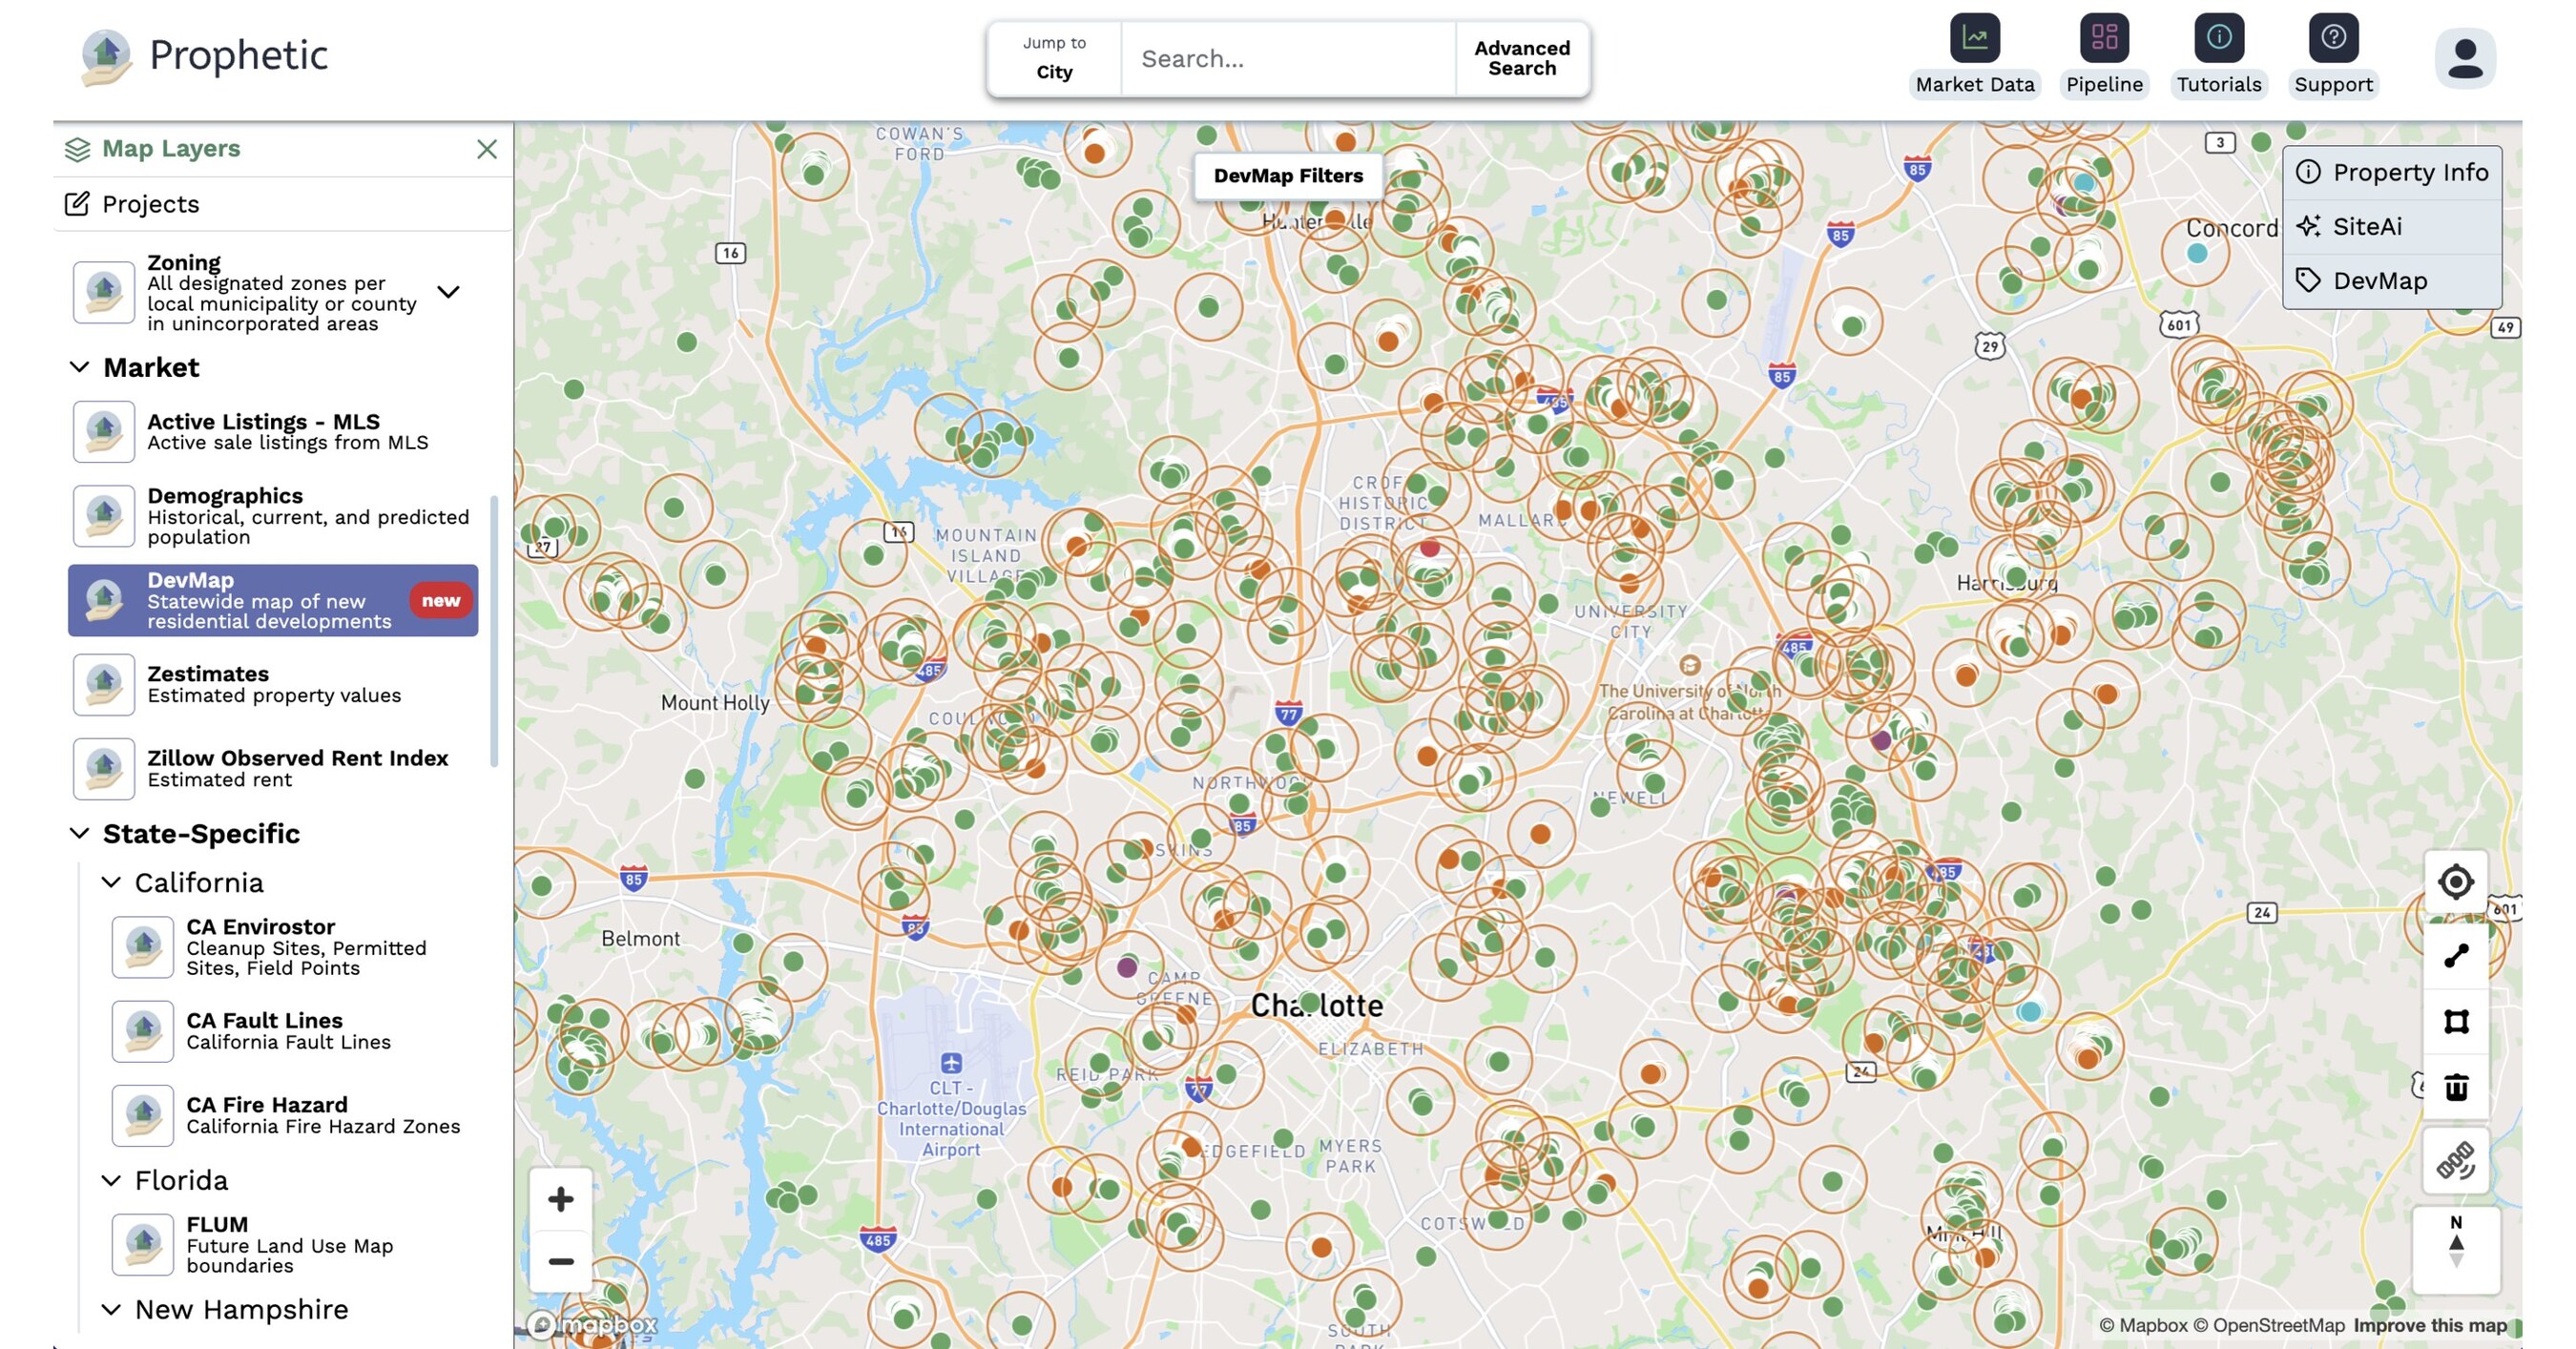Disable the active DevMap layer

click(273, 600)
